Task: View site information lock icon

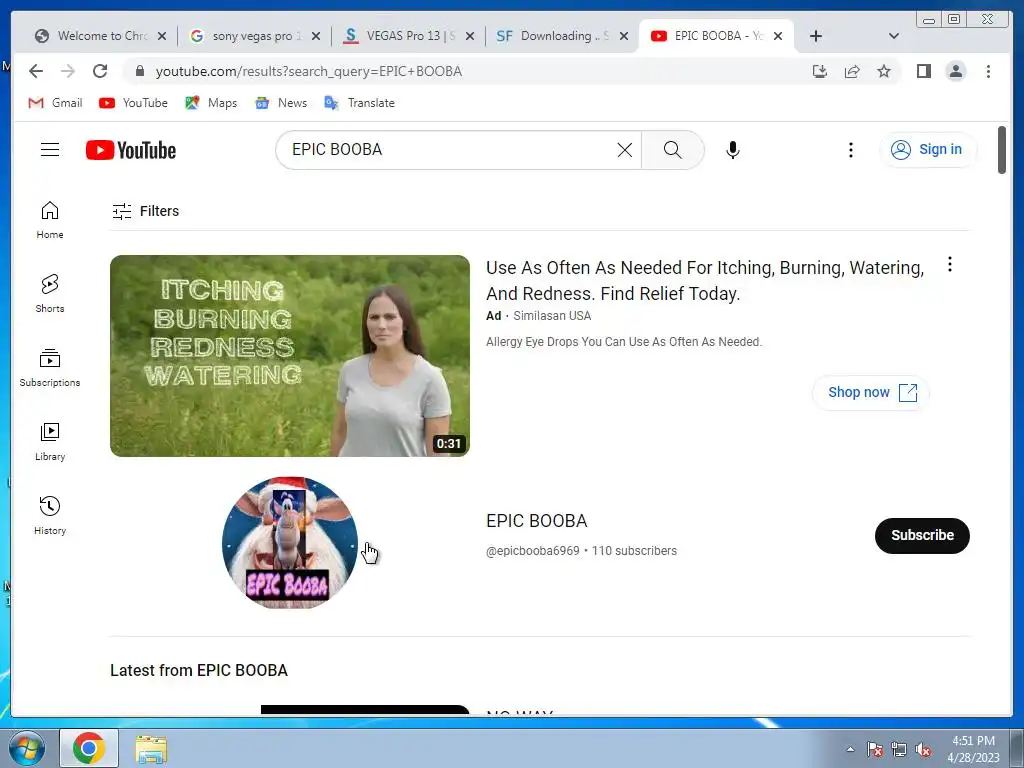Action: (140, 71)
